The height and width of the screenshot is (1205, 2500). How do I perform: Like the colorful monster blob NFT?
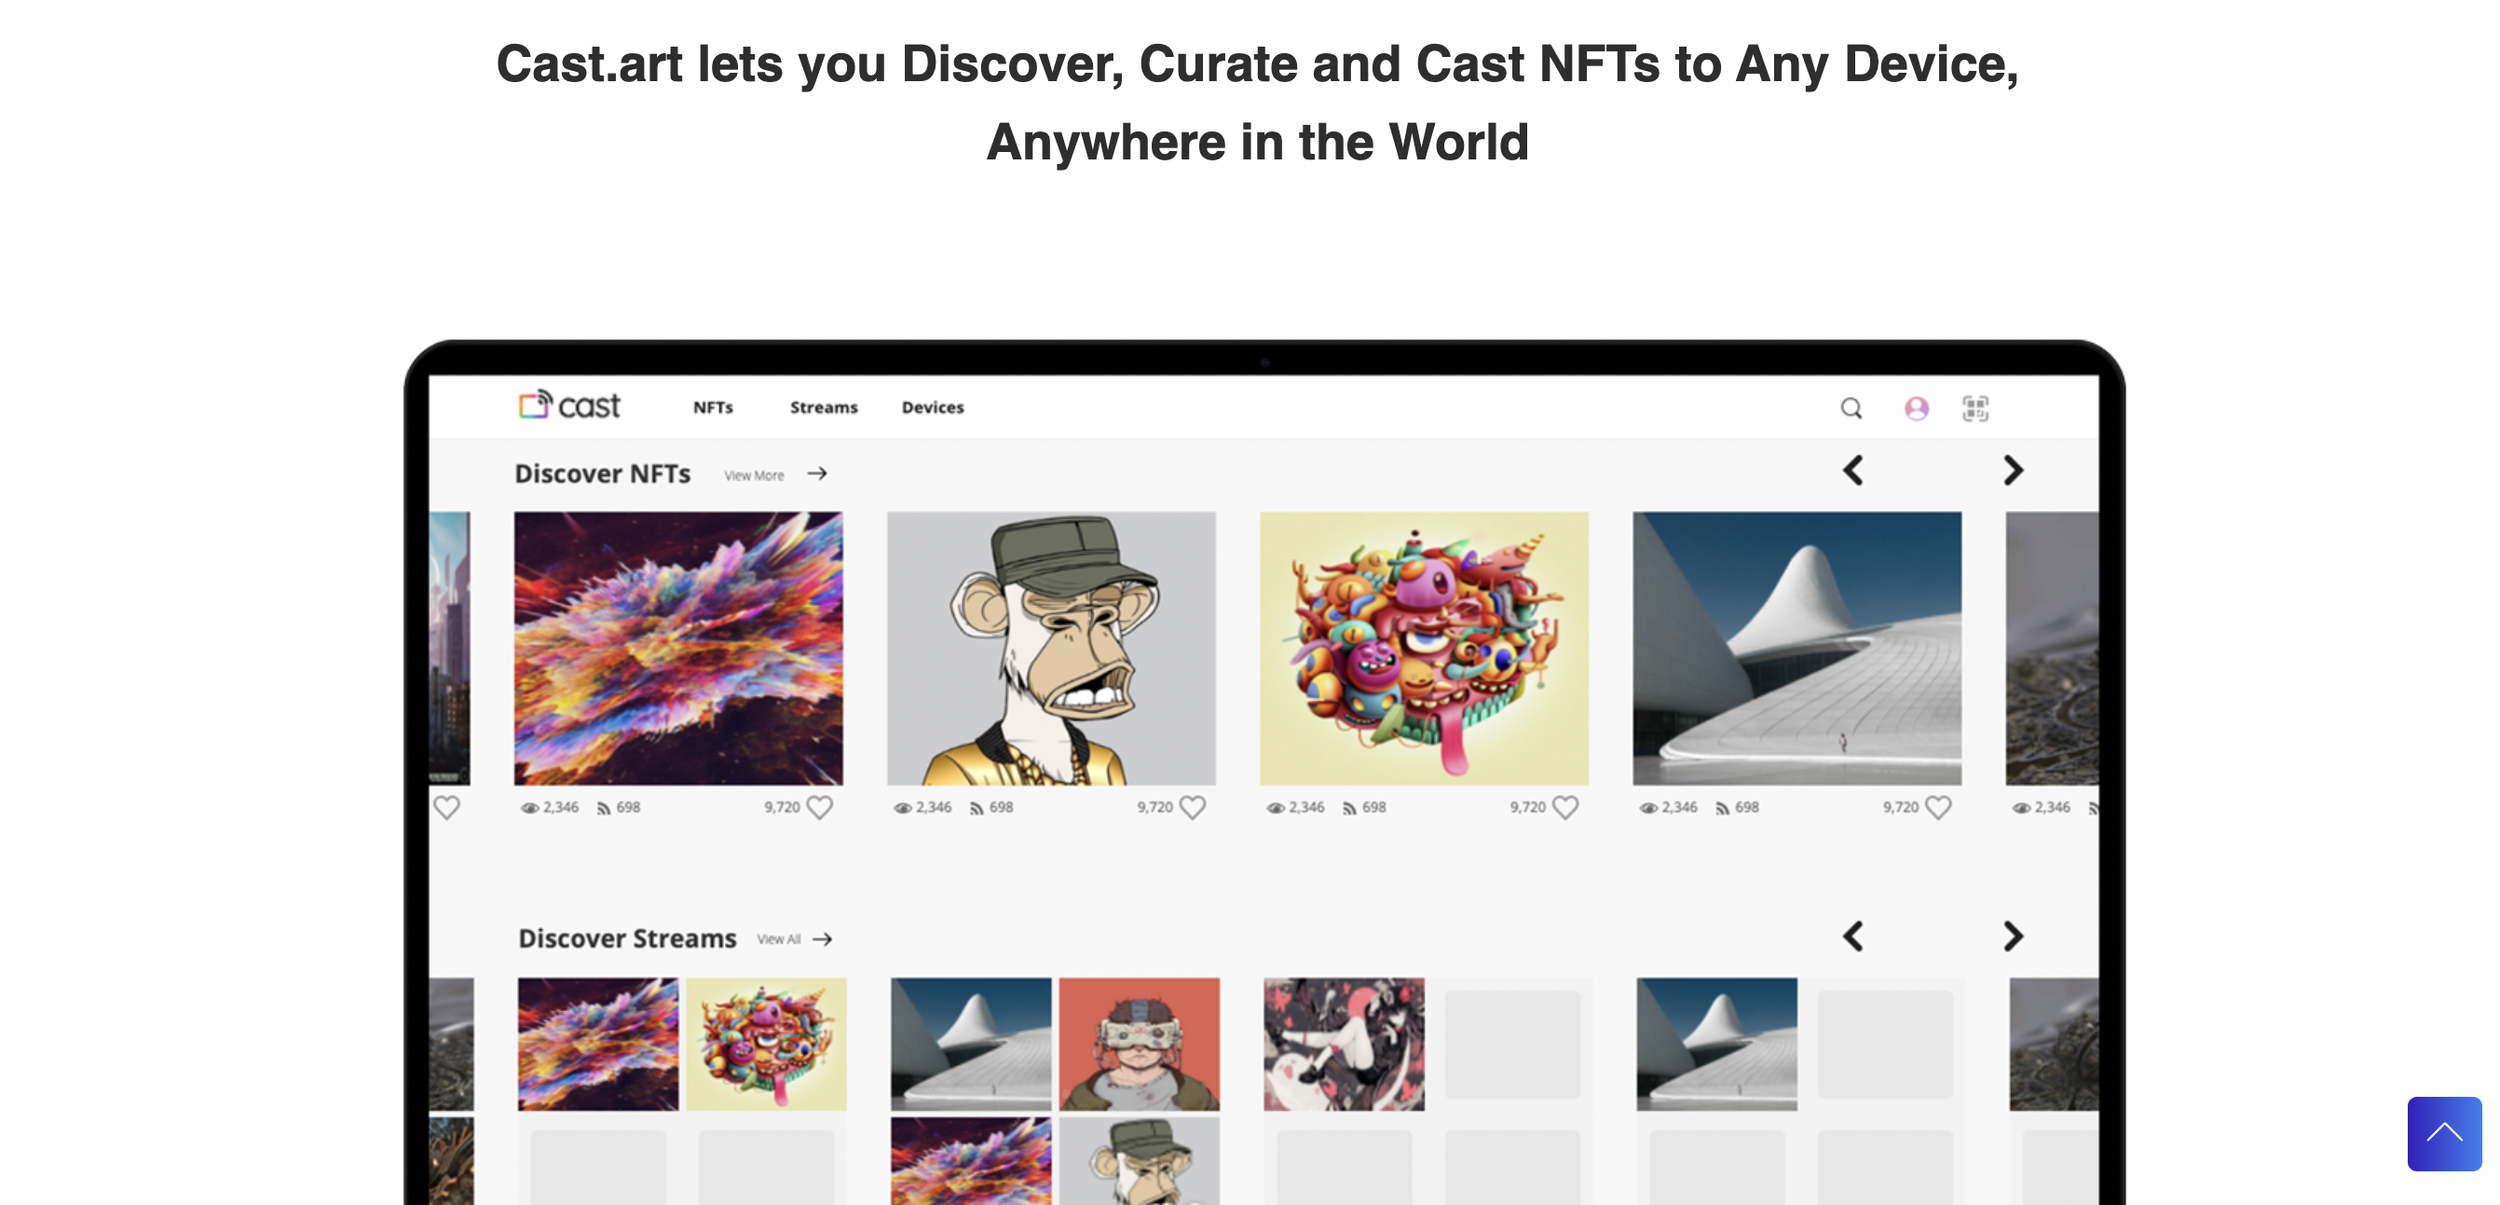tap(1565, 807)
